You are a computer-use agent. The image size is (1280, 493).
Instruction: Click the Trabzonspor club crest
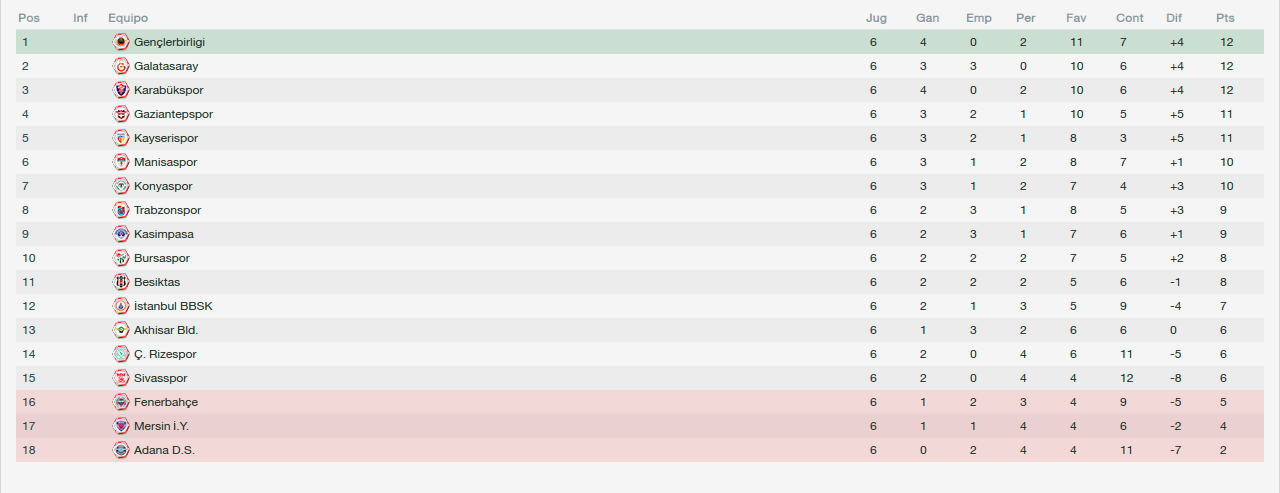tap(121, 210)
